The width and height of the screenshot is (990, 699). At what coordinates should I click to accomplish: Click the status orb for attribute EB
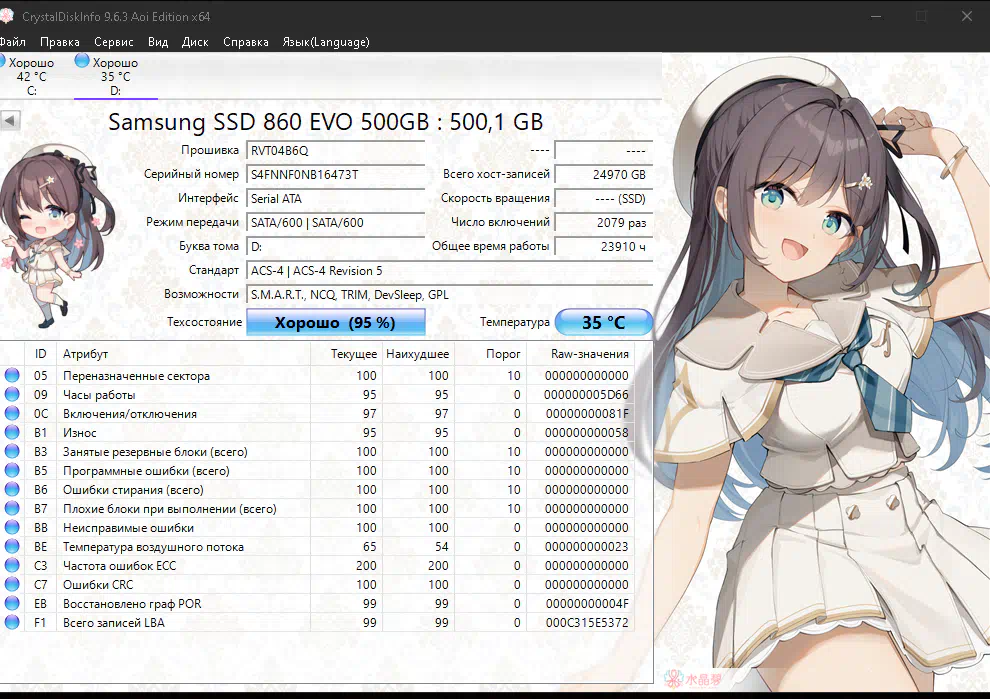pyautogui.click(x=12, y=603)
